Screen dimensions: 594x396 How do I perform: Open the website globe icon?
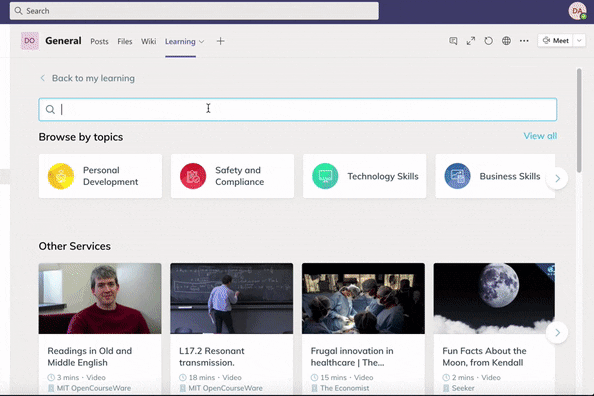[506, 41]
